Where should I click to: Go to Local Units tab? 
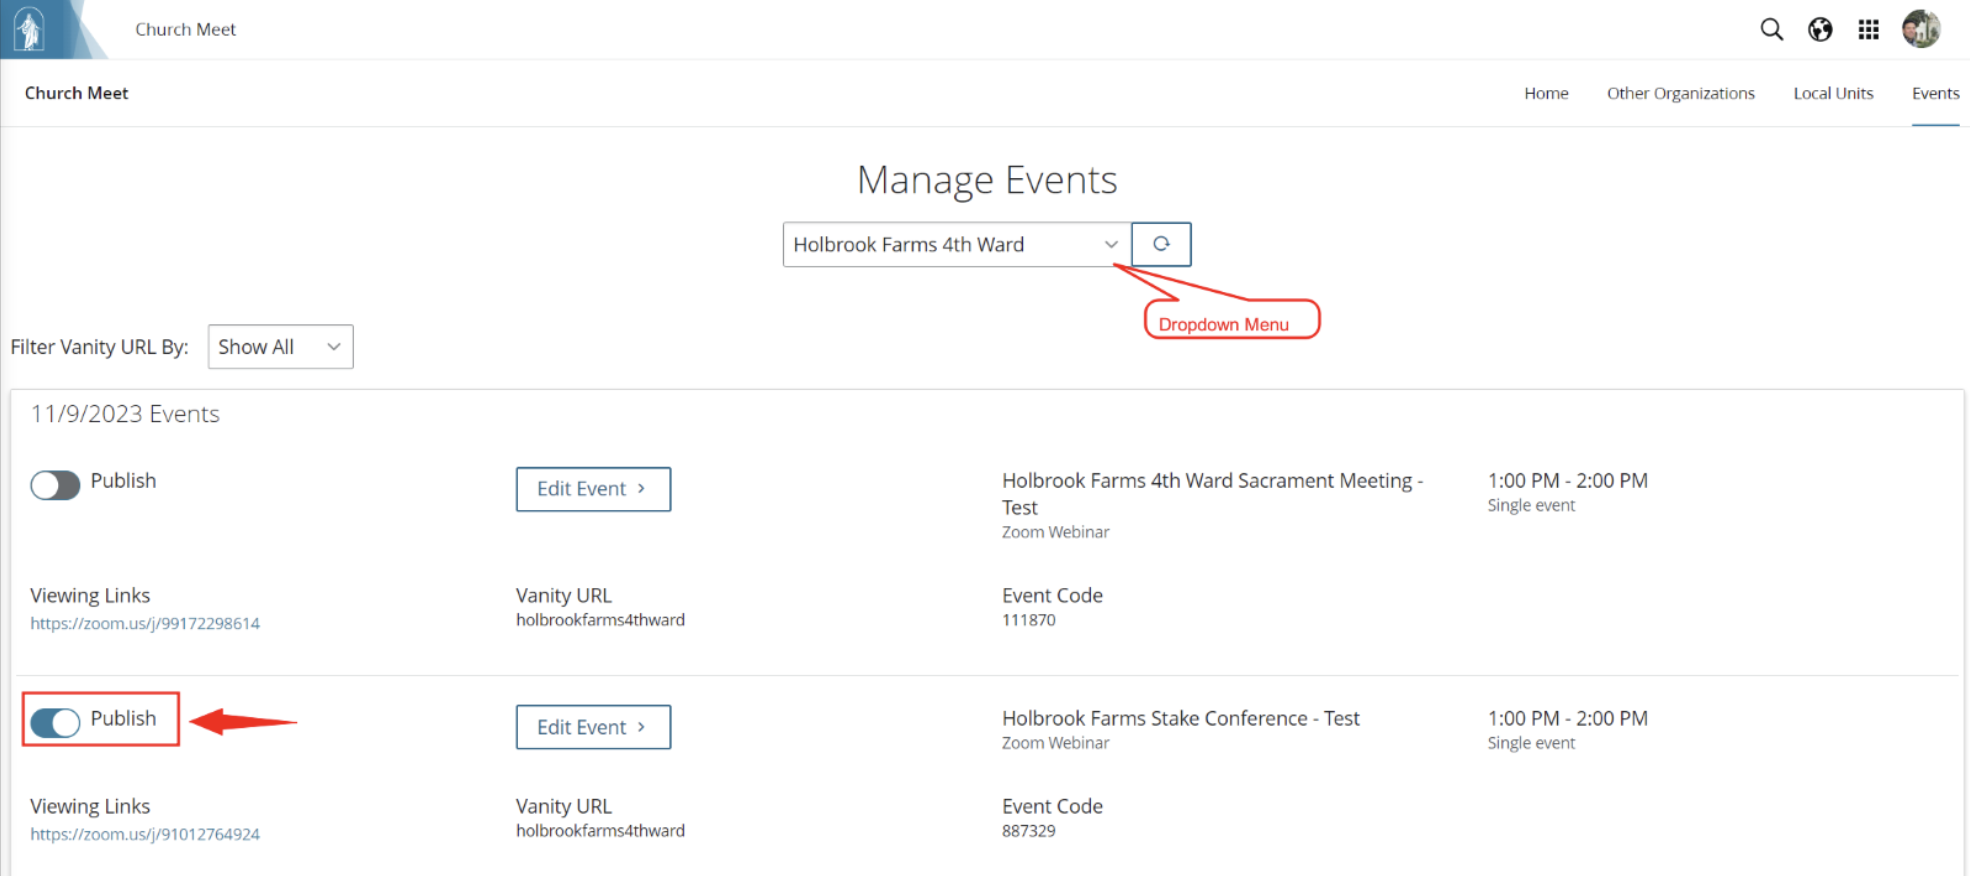click(1833, 93)
